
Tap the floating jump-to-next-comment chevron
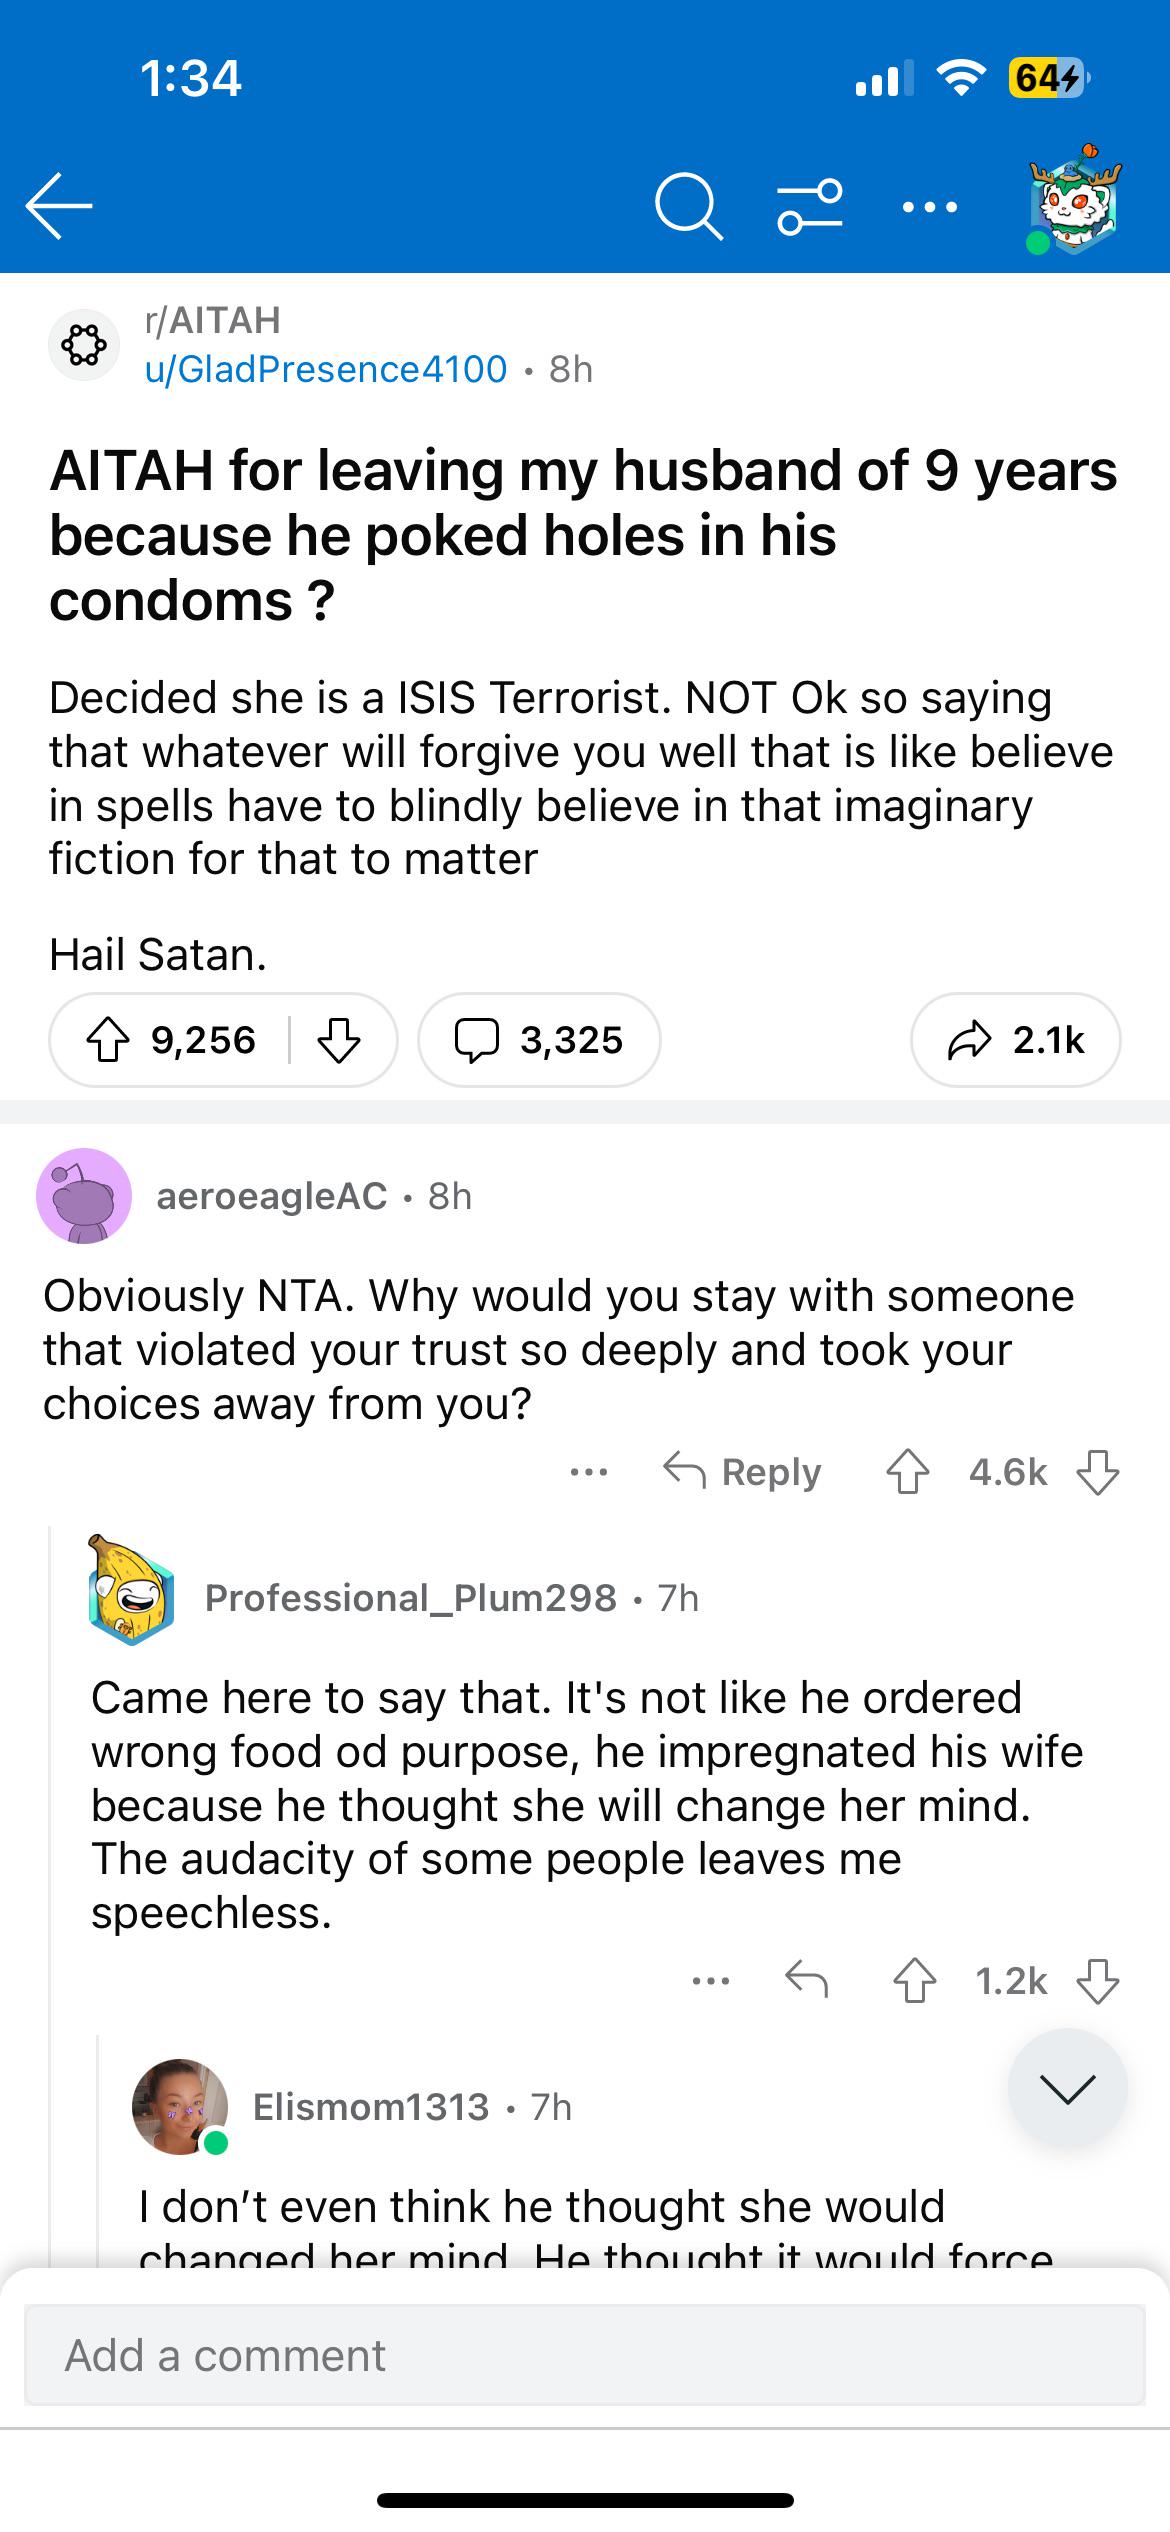coord(1067,2088)
